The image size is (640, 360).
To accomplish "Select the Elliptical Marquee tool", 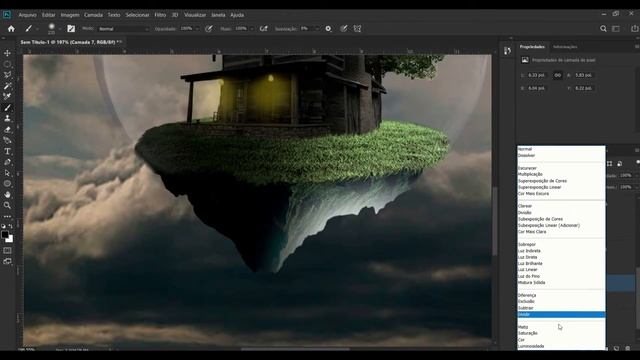I will 7,64.
